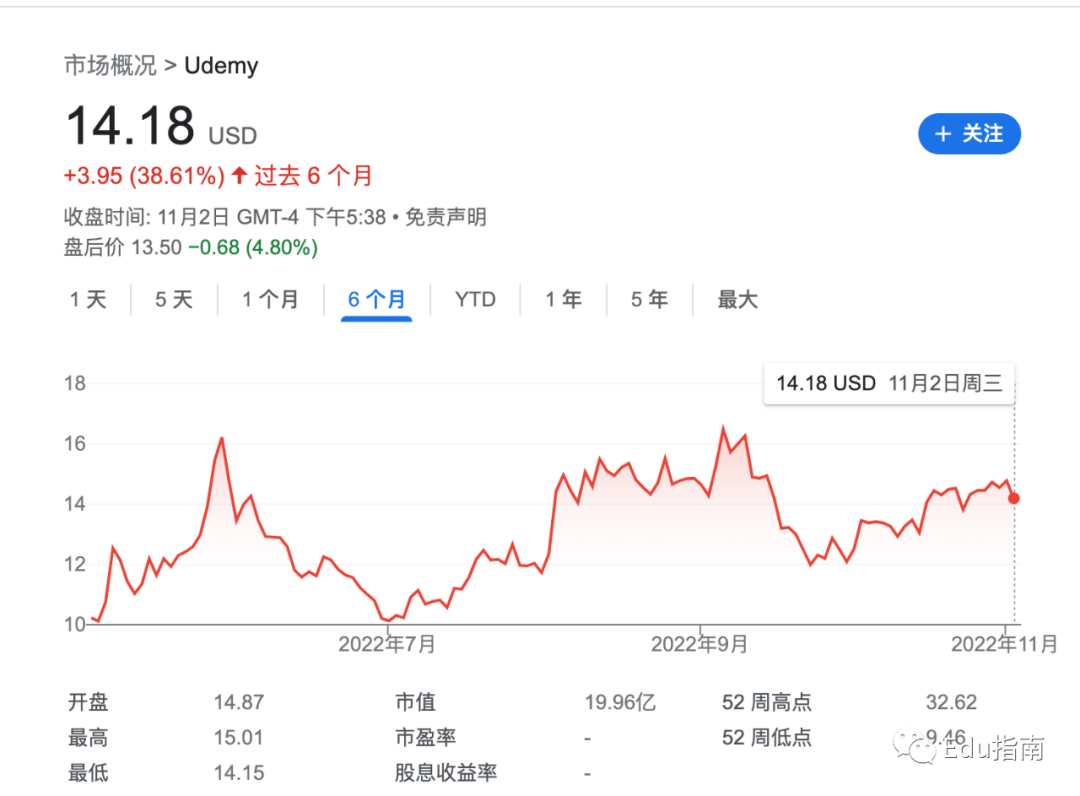Select the 1 天 range tab
1080x796 pixels.
pyautogui.click(x=88, y=300)
